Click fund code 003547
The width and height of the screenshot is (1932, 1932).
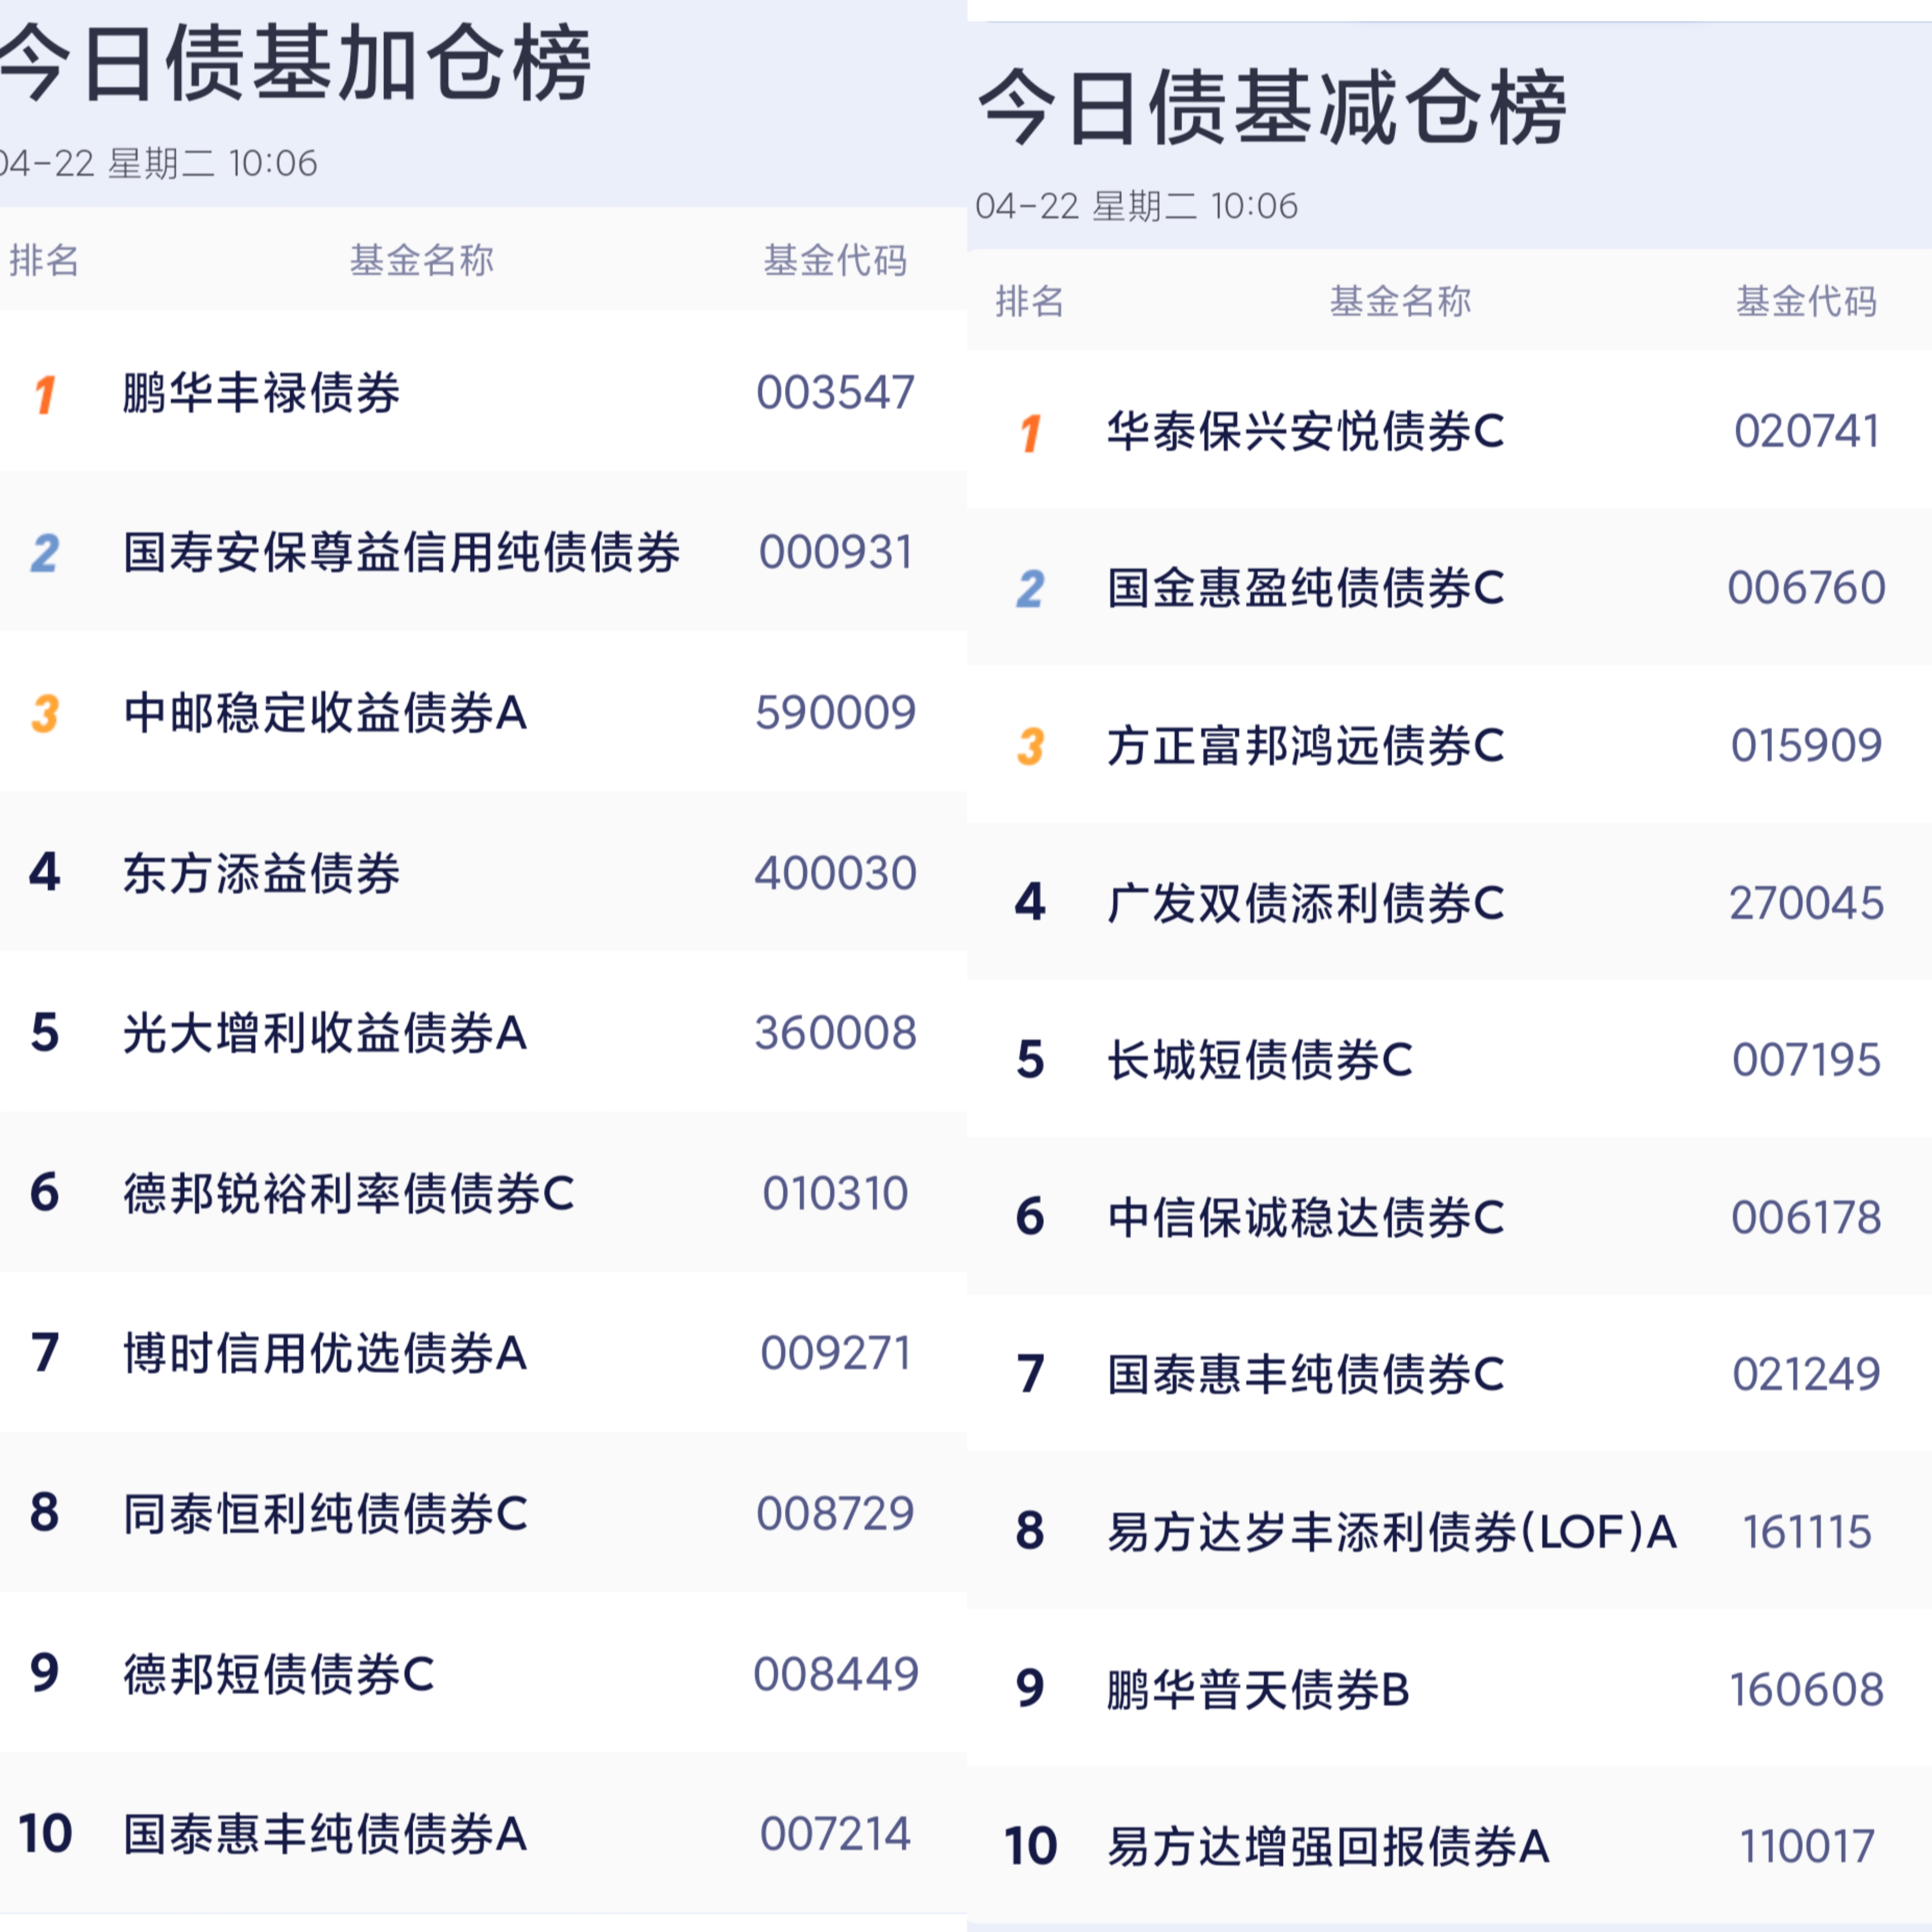click(835, 392)
